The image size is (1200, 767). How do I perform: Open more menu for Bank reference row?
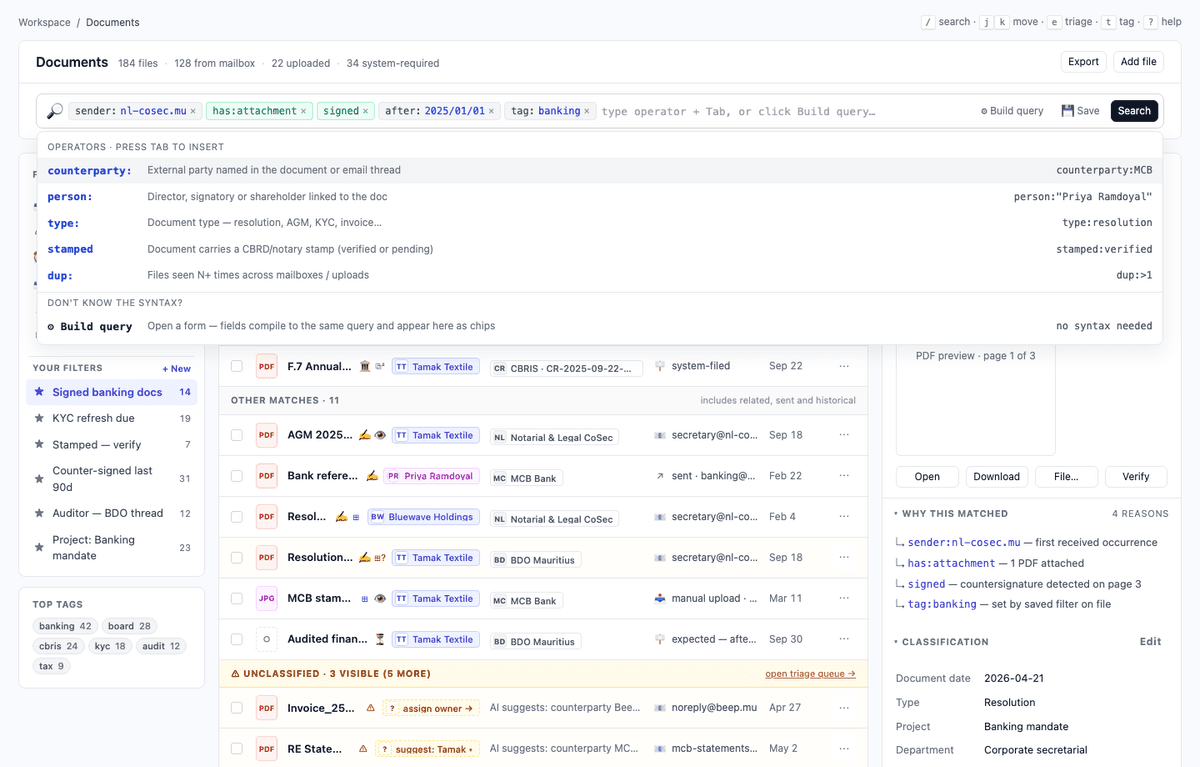845,476
